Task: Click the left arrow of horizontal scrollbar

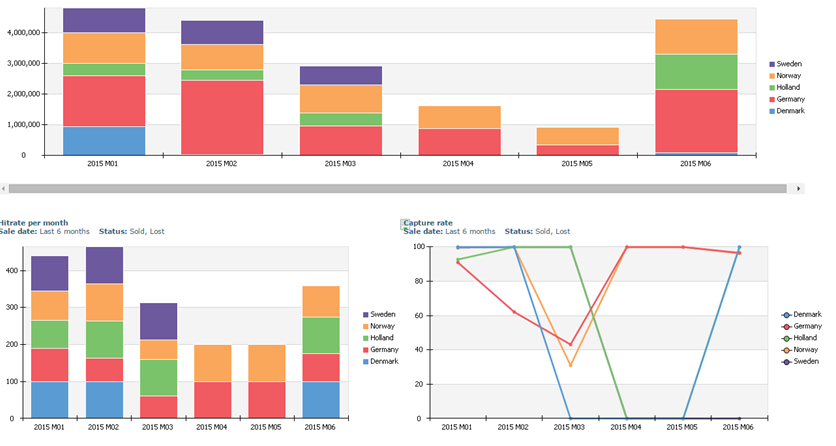Action: pyautogui.click(x=4, y=189)
